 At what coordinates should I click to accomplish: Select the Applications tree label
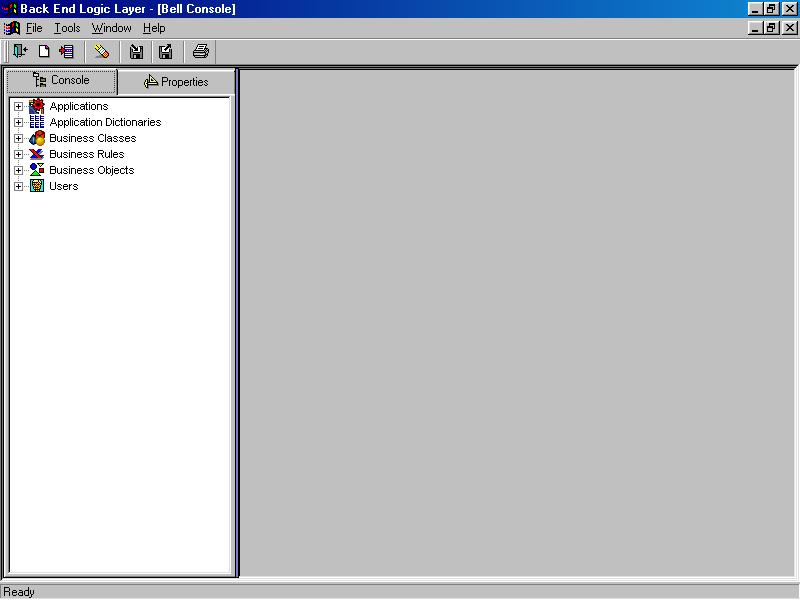[x=79, y=106]
